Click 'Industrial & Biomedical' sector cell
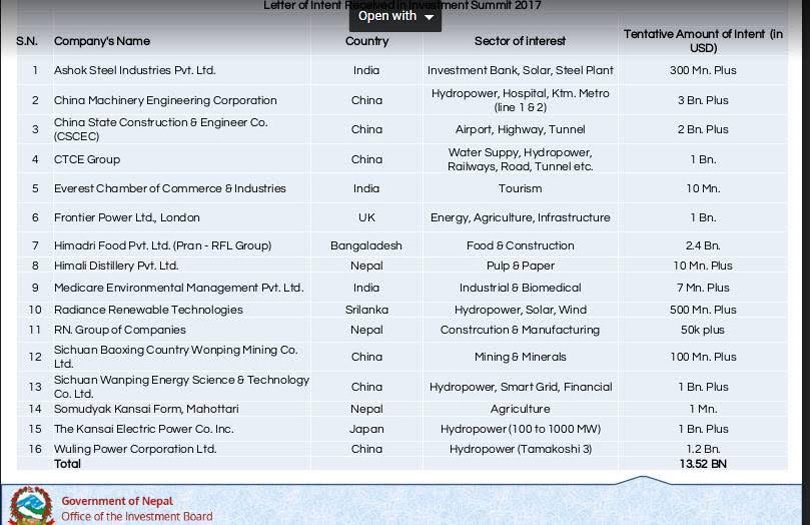Image resolution: width=810 pixels, height=525 pixels. tap(520, 288)
